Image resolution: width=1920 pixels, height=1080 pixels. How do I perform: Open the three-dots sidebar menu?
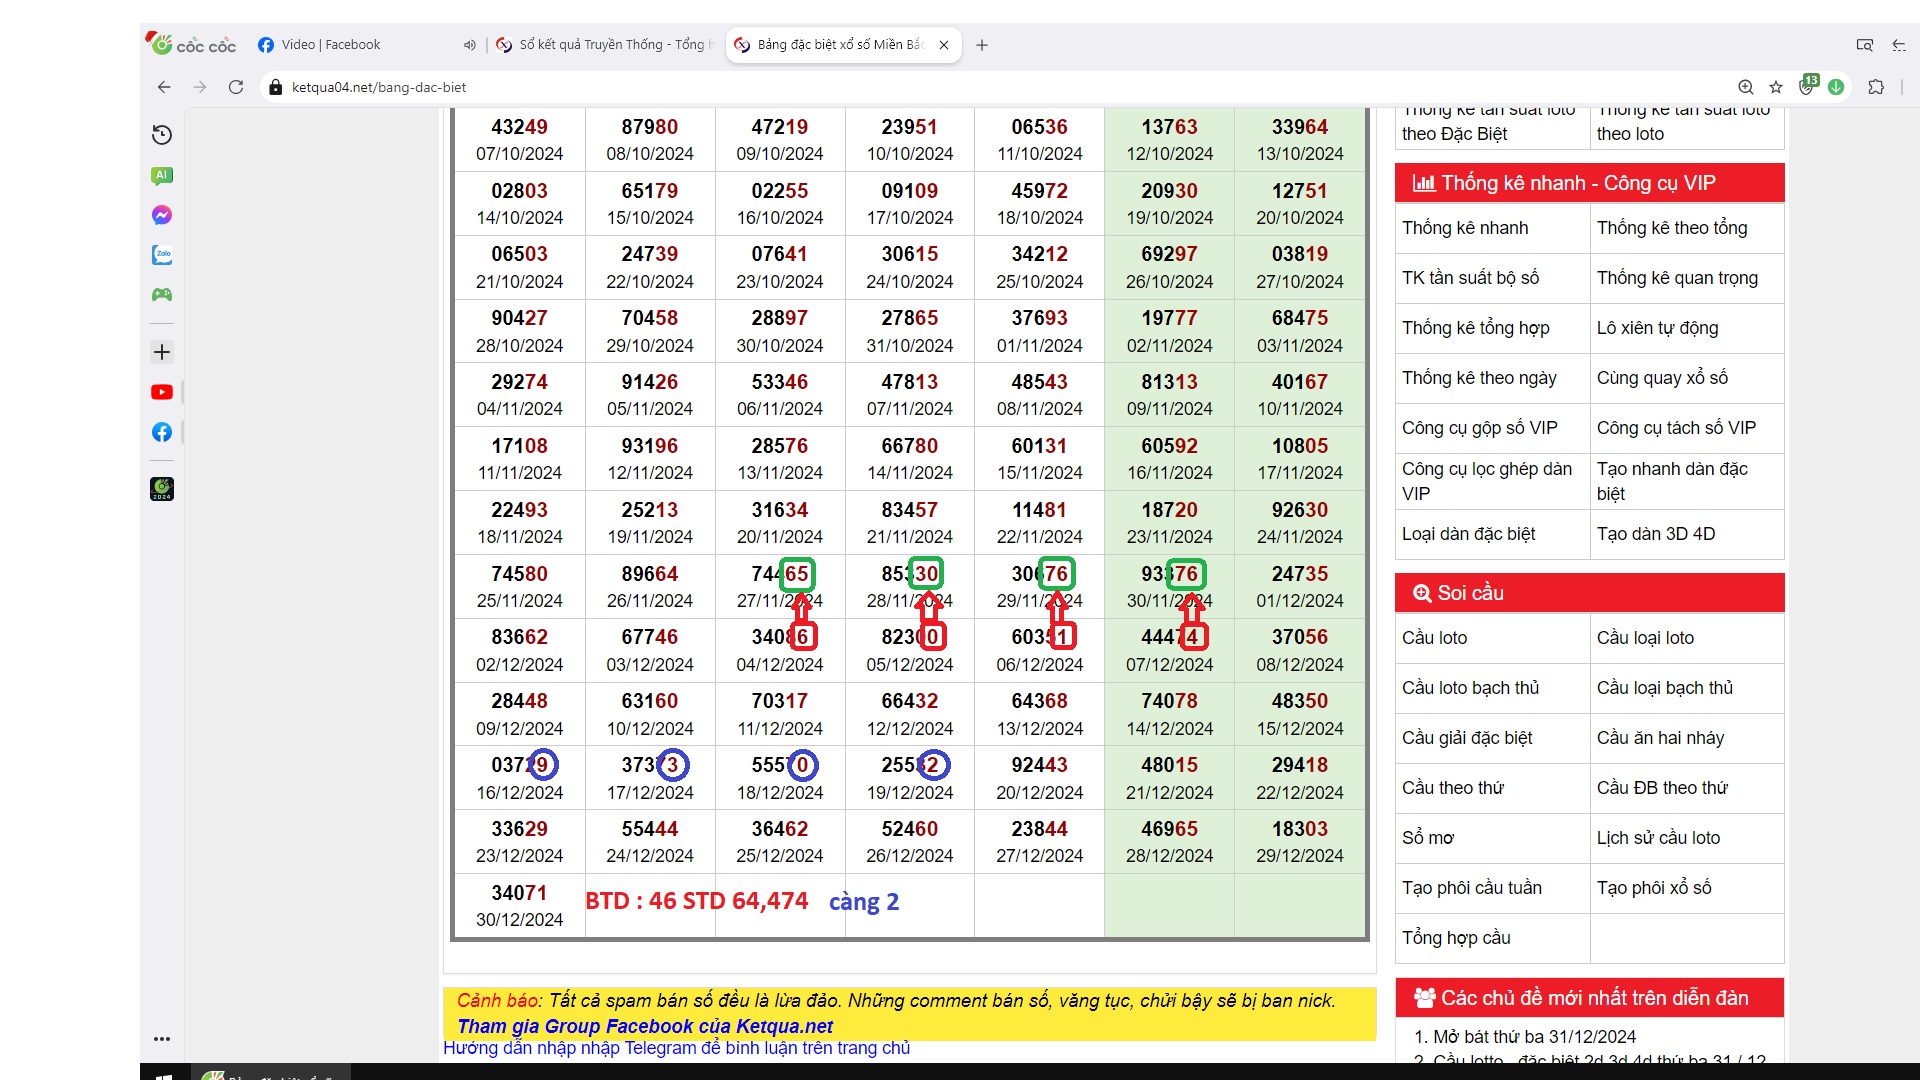click(x=162, y=1039)
